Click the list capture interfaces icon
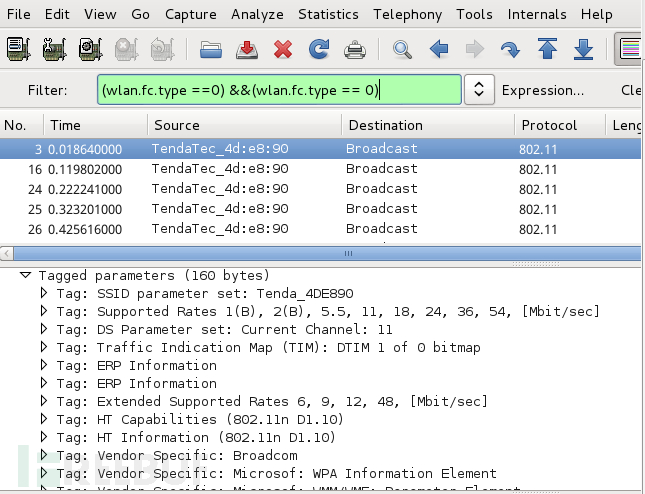This screenshot has width=645, height=494. pyautogui.click(x=18, y=48)
